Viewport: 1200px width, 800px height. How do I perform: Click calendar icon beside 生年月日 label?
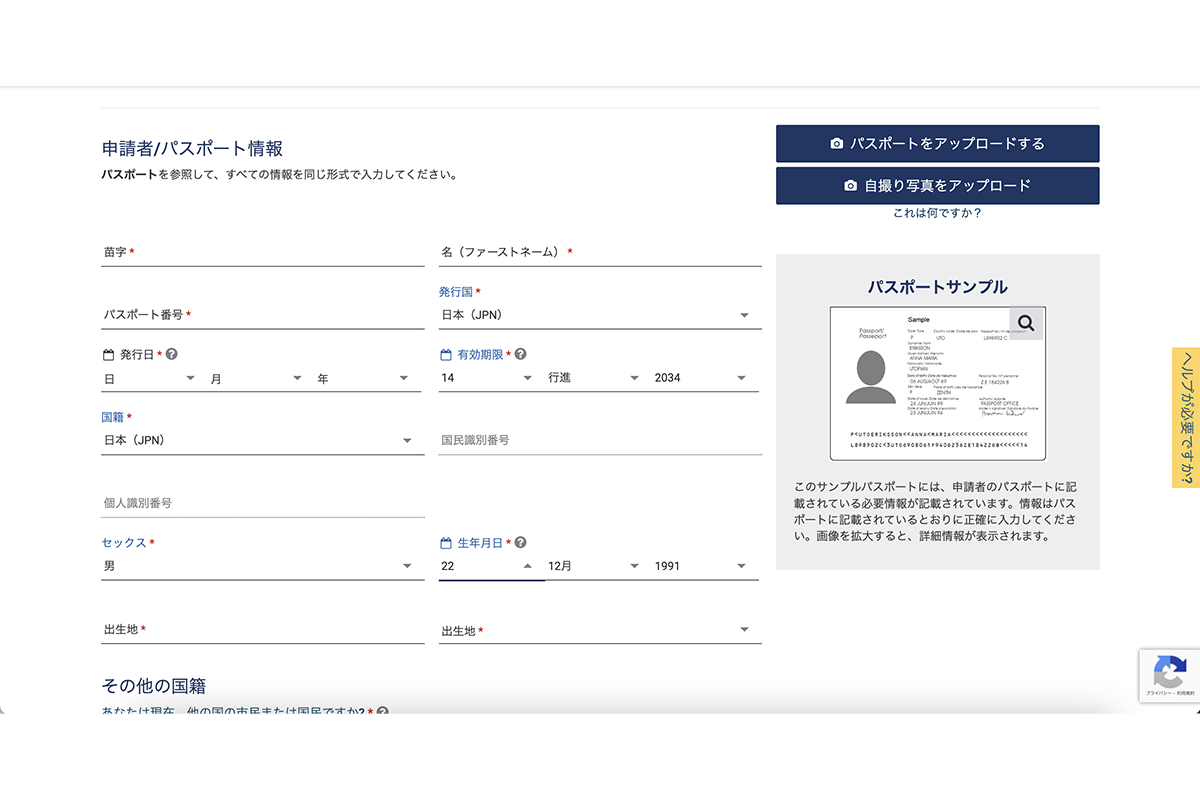pyautogui.click(x=446, y=543)
